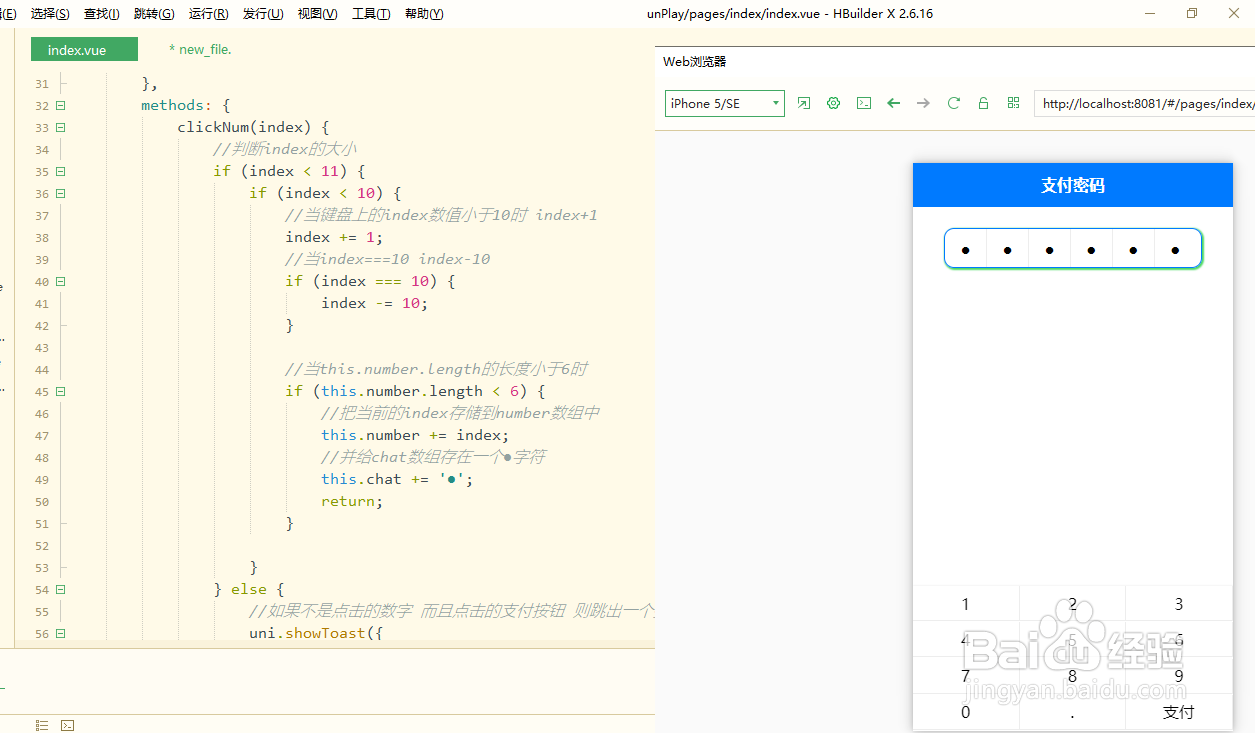This screenshot has height=733, width=1255.
Task: Click the localhost URL address field
Action: tap(1144, 103)
